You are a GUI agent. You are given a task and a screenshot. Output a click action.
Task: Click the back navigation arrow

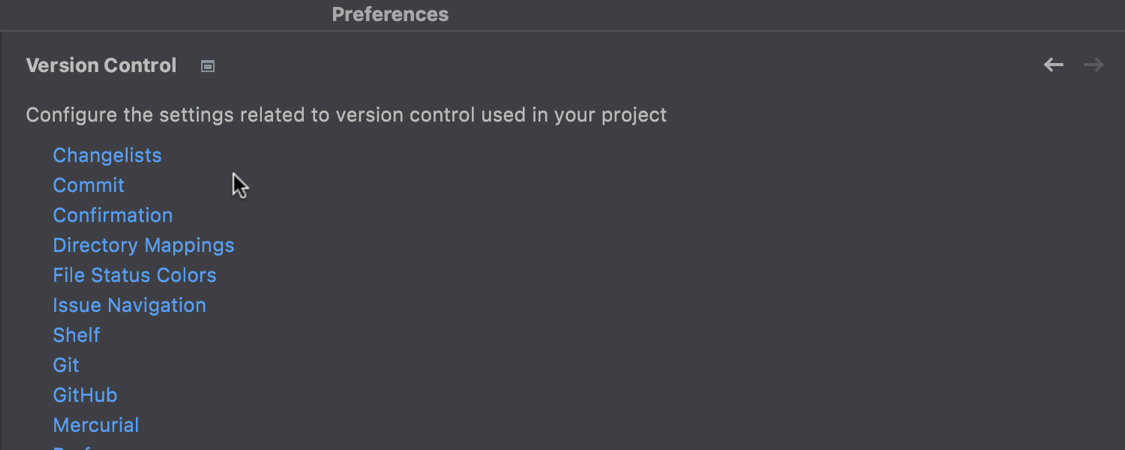1053,65
